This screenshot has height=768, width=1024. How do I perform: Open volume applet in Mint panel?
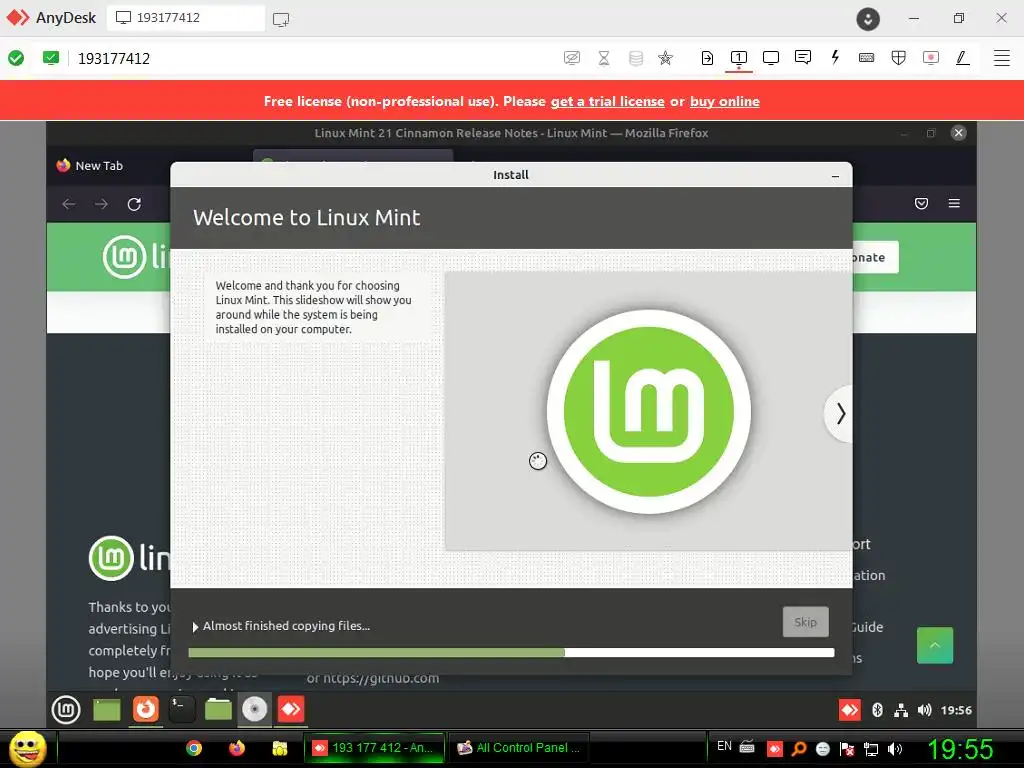pyautogui.click(x=924, y=710)
